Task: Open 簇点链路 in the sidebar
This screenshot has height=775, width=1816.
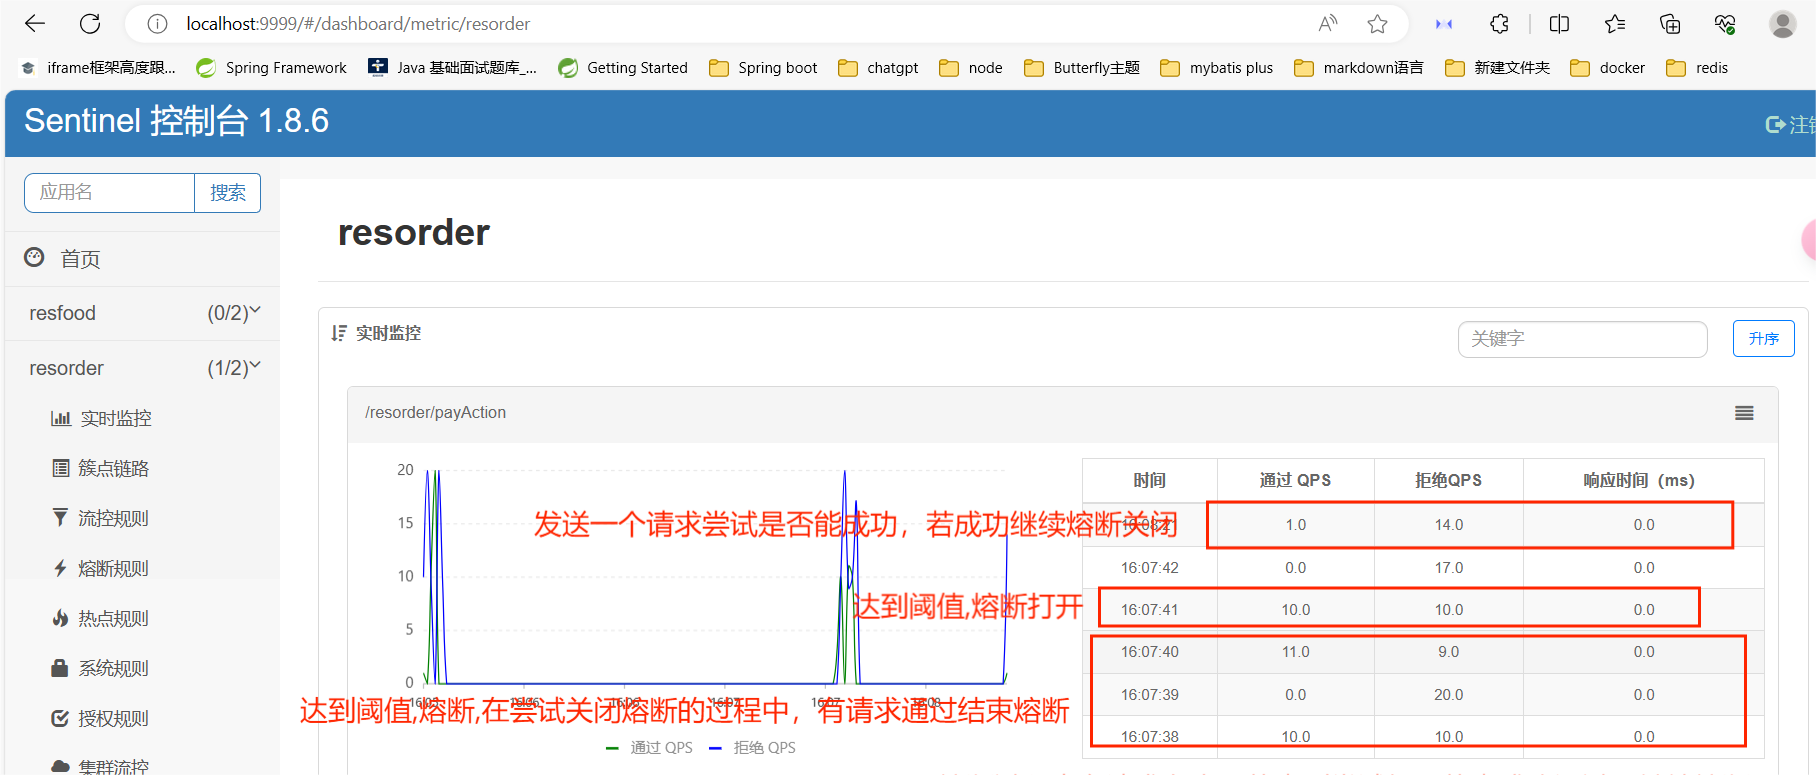Action: [113, 469]
